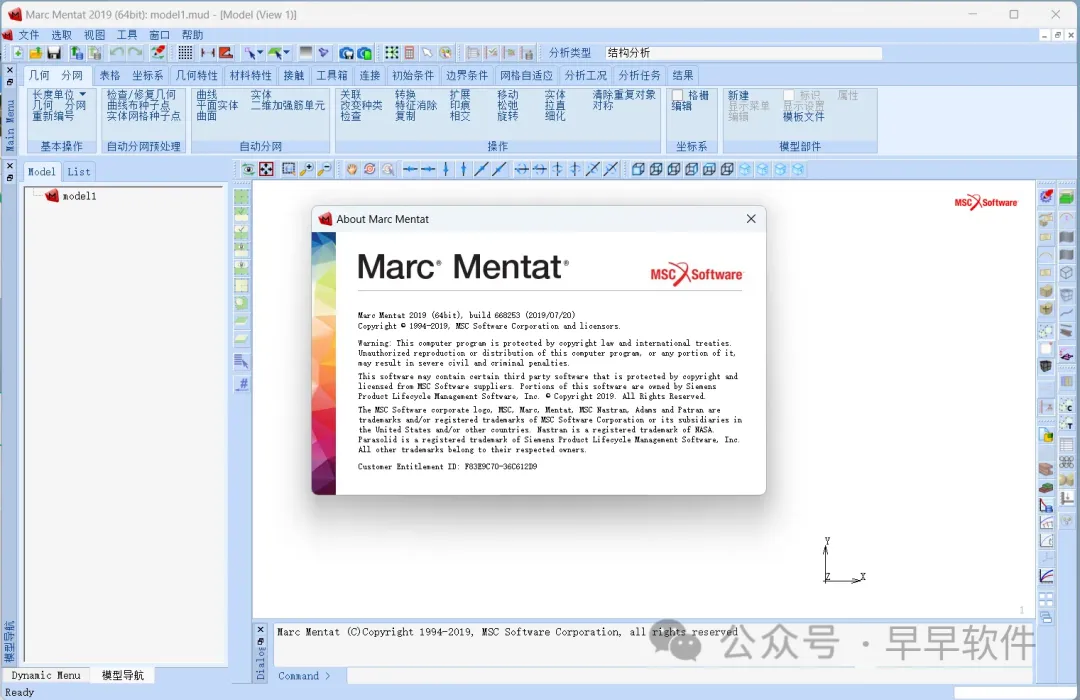Click 重新编号 button
The height and width of the screenshot is (700, 1080).
pyautogui.click(x=53, y=116)
